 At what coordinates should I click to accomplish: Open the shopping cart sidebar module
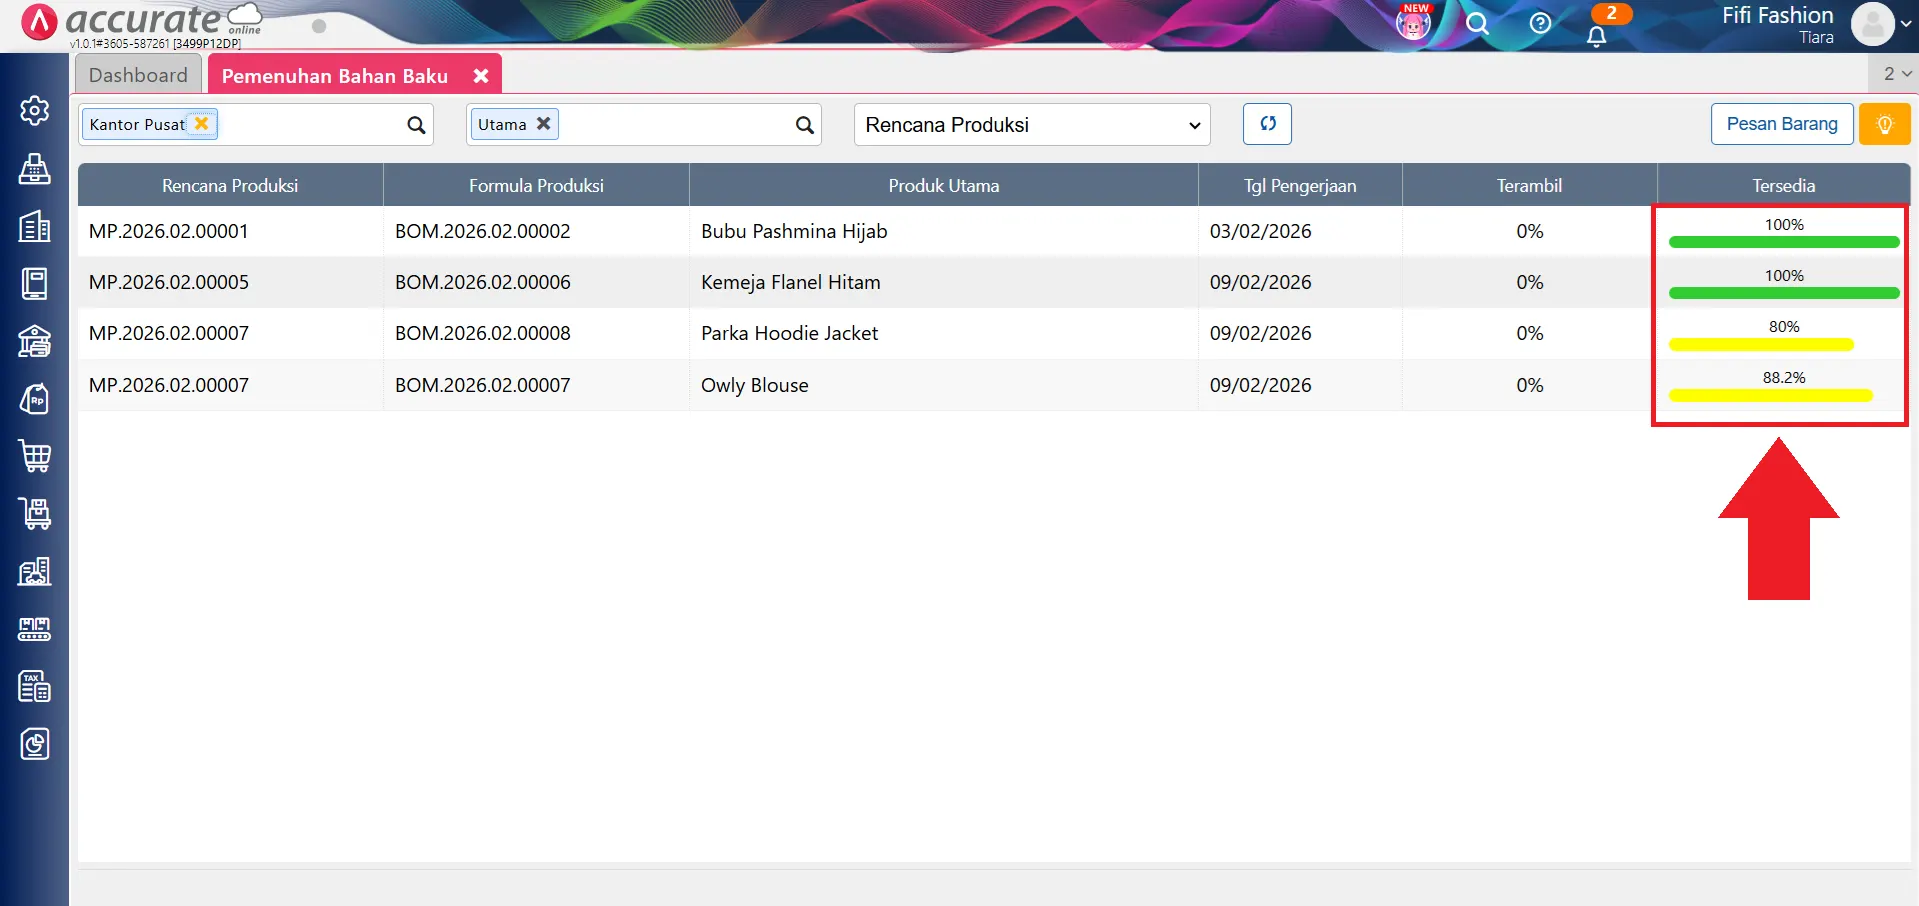[x=35, y=456]
